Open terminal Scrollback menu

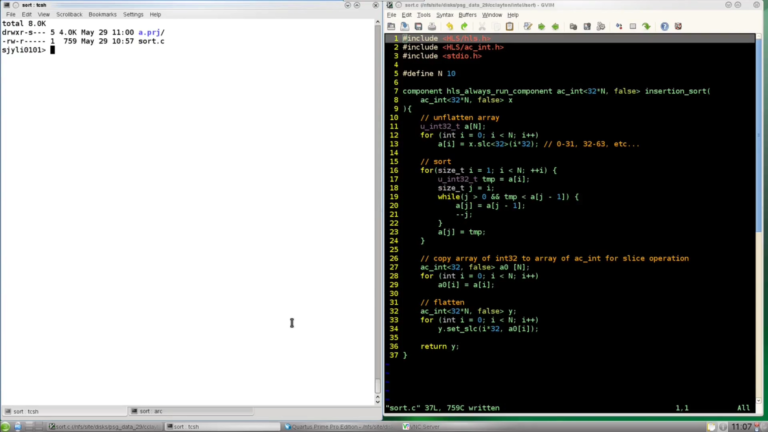click(69, 14)
